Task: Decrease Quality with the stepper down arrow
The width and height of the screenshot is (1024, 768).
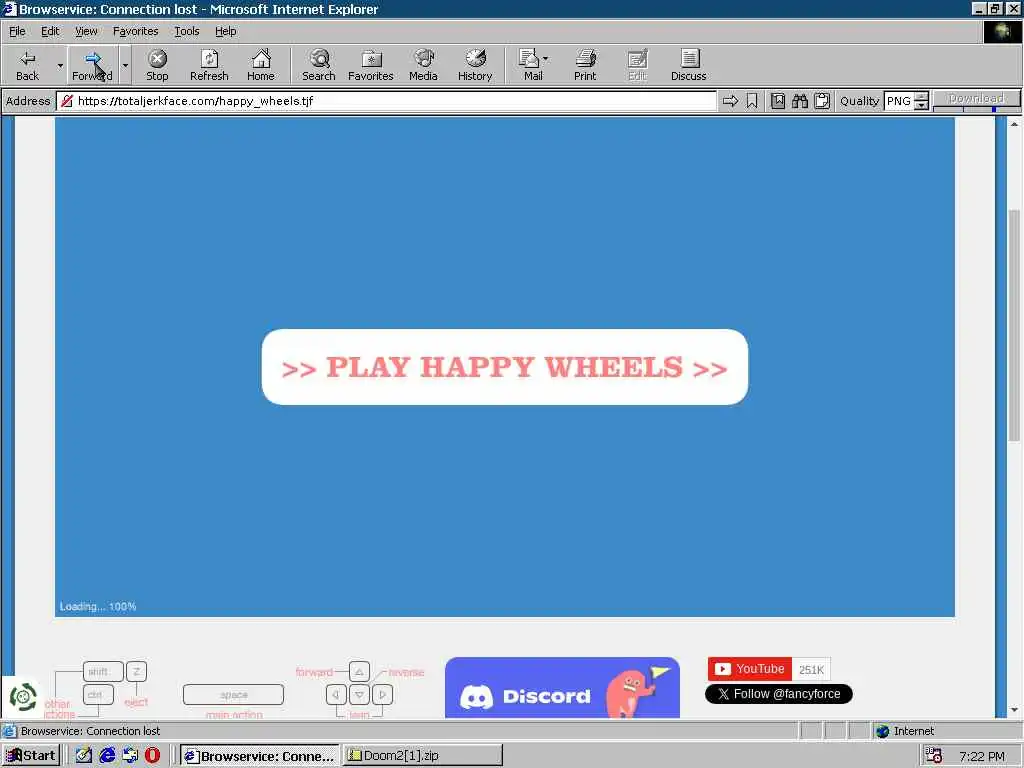Action: 921,105
